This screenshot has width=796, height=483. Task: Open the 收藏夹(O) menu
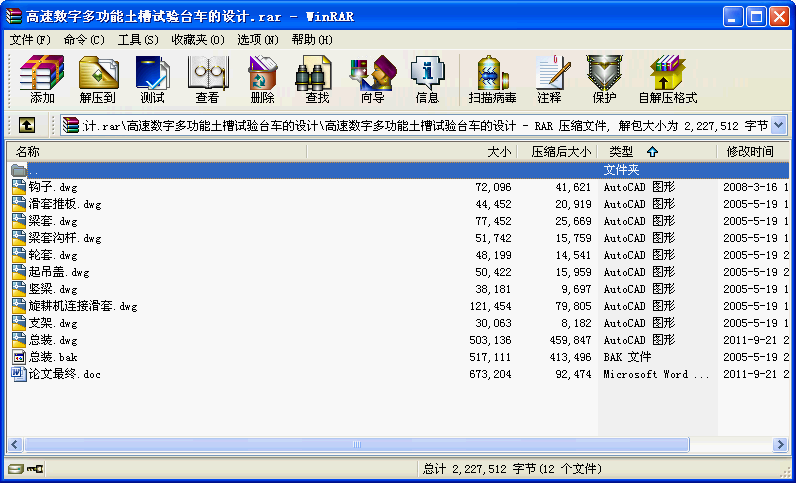click(x=198, y=40)
